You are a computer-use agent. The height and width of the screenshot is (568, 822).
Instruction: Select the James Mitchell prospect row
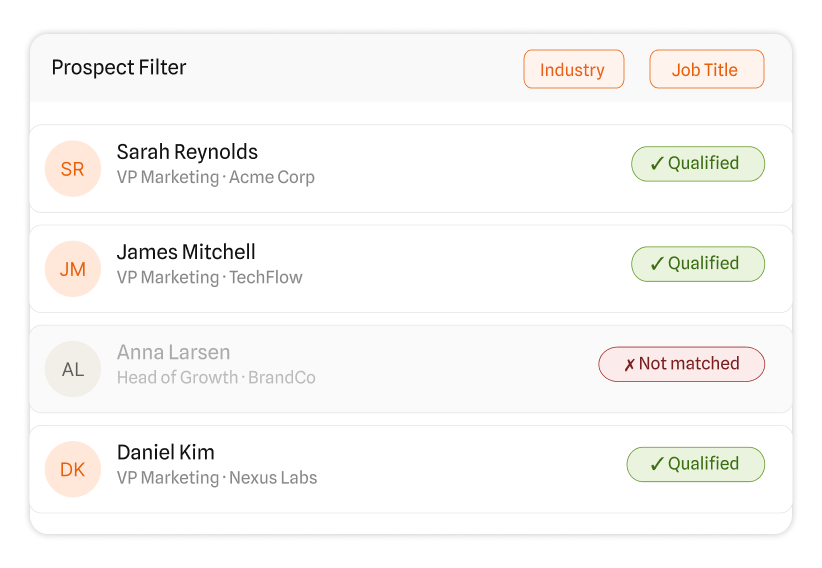coord(450,269)
